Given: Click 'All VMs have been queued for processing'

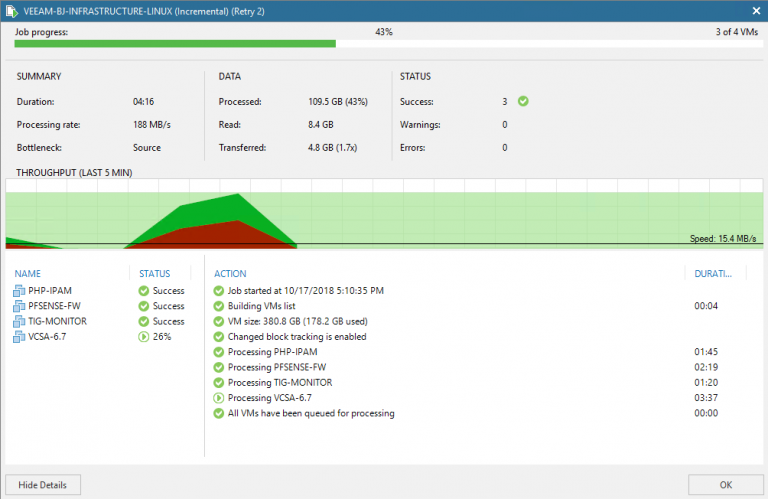Looking at the screenshot, I should pos(311,413).
